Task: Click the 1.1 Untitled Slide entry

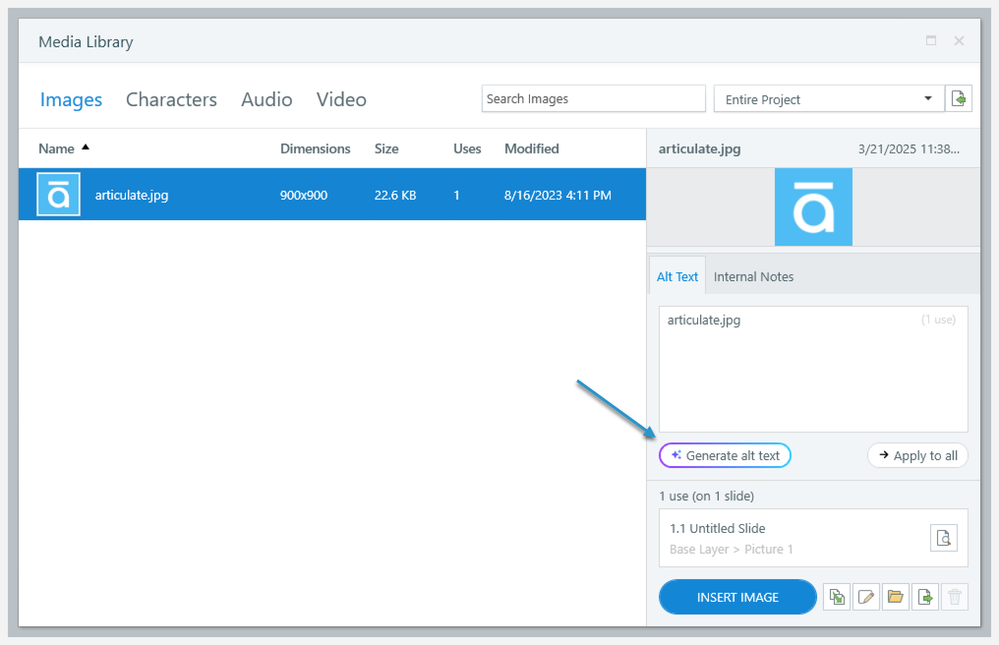Action: click(x=717, y=528)
